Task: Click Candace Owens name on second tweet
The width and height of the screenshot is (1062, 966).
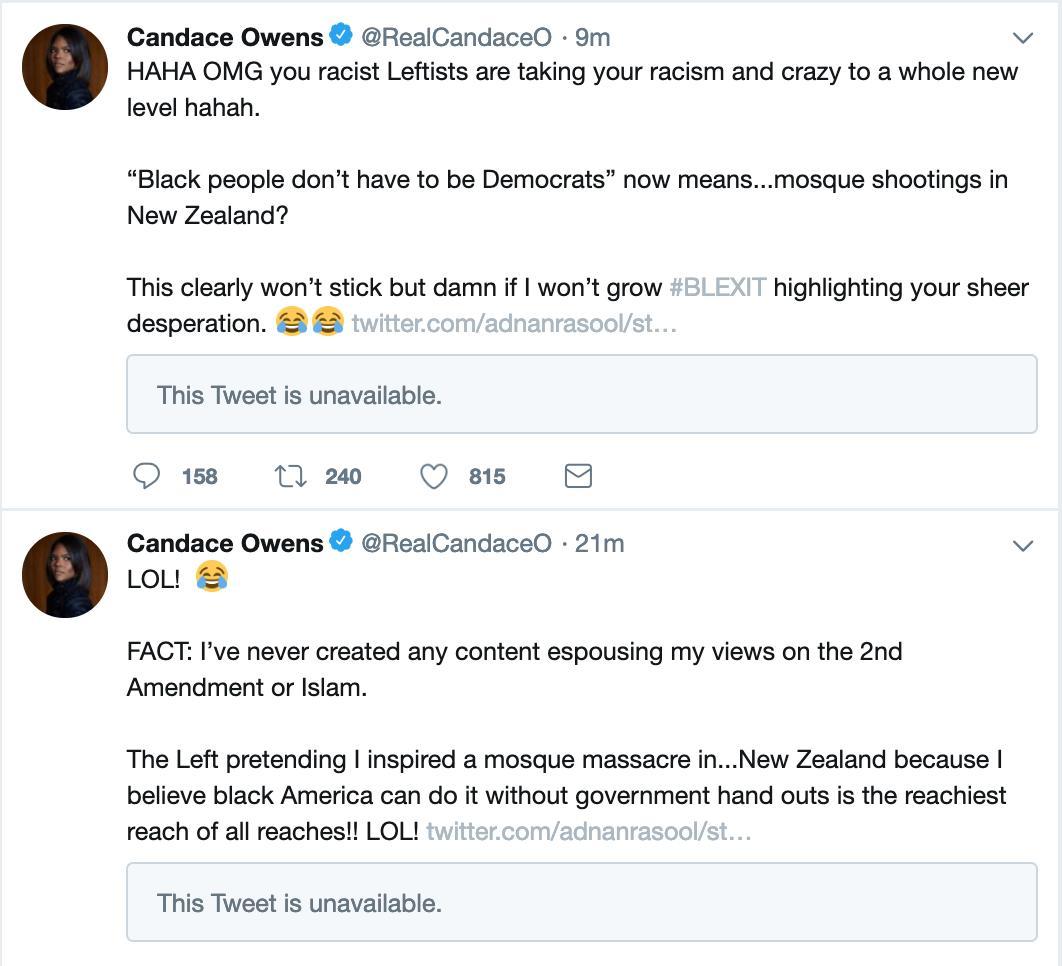Action: tap(225, 543)
